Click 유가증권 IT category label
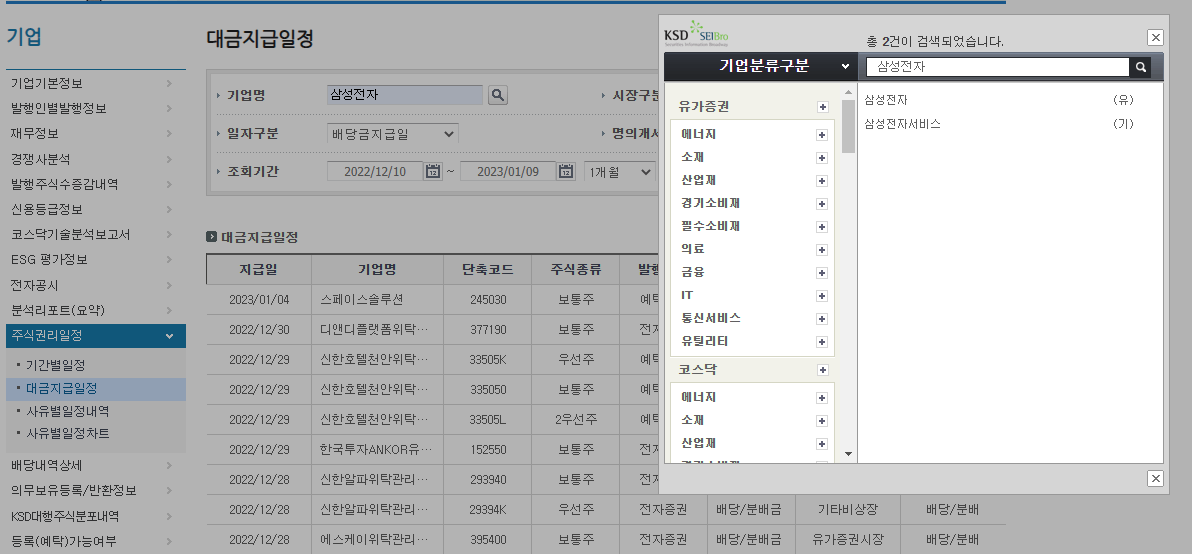 [687, 295]
